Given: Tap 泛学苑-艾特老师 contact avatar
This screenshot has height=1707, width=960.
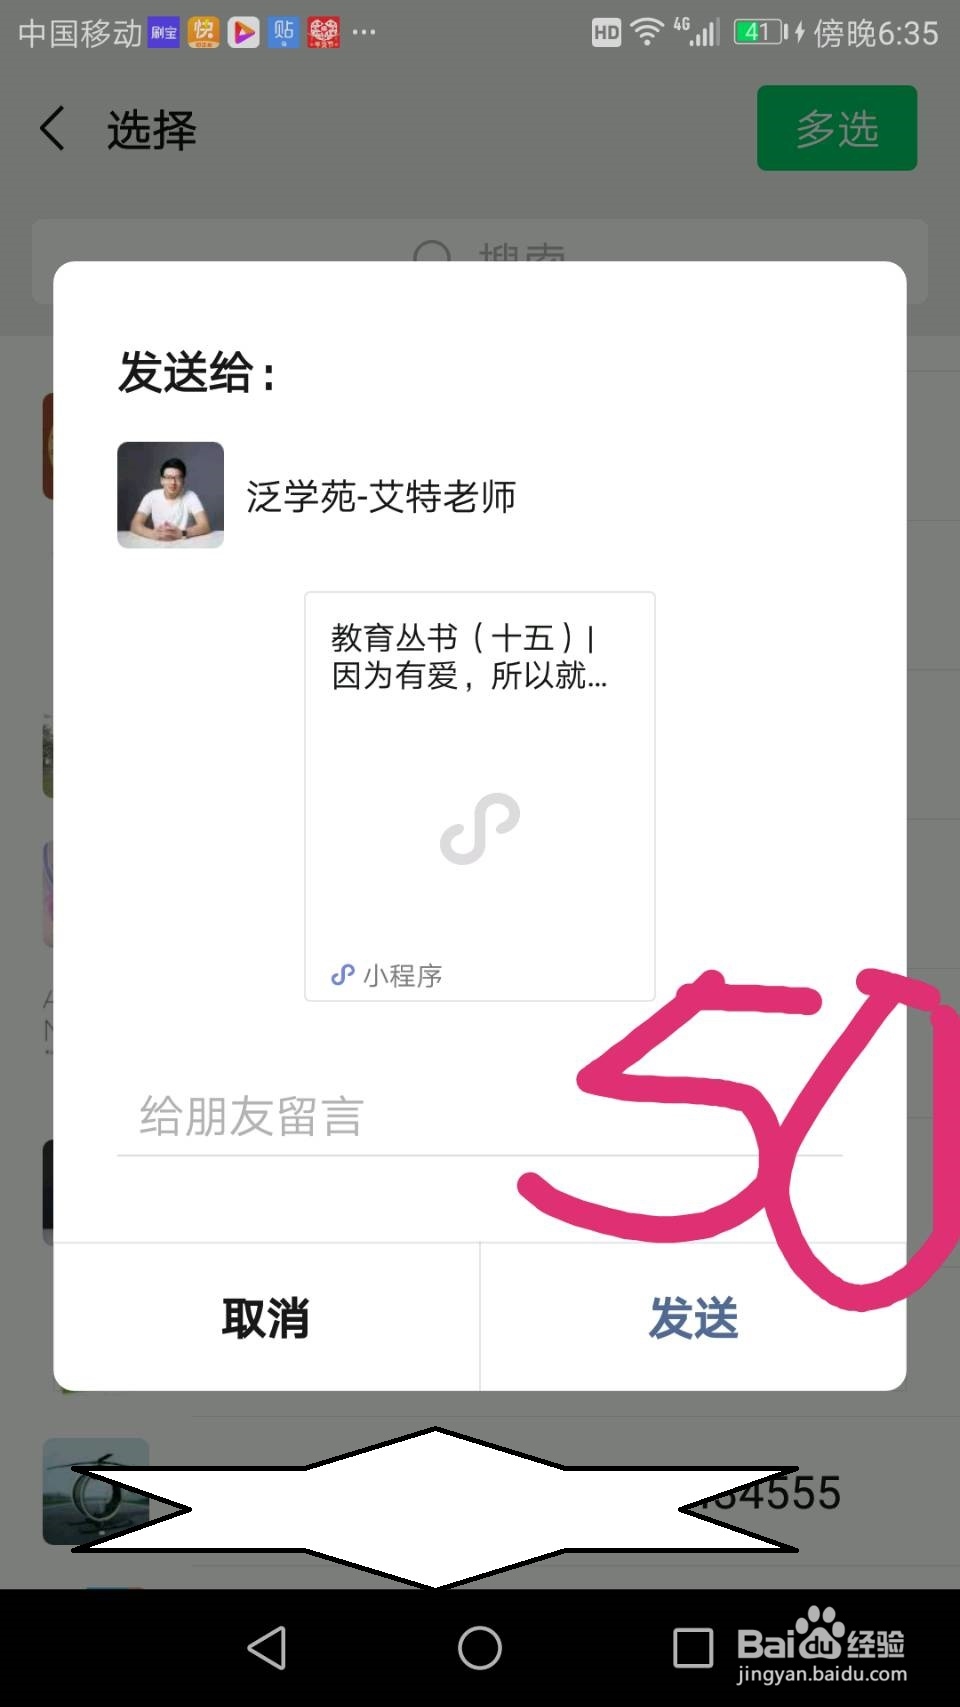Looking at the screenshot, I should coord(171,495).
